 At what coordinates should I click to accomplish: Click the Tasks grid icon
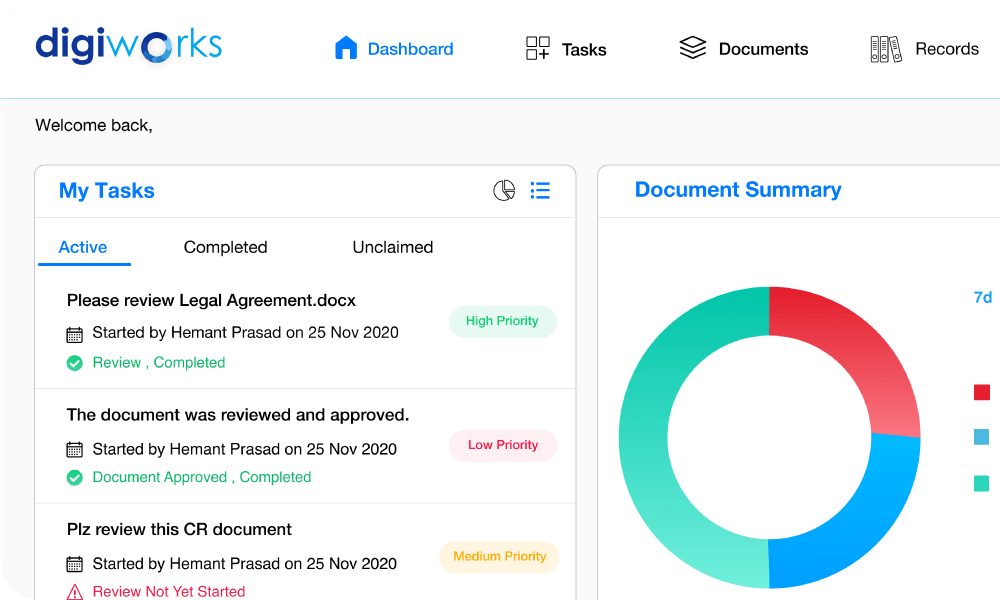(x=537, y=47)
